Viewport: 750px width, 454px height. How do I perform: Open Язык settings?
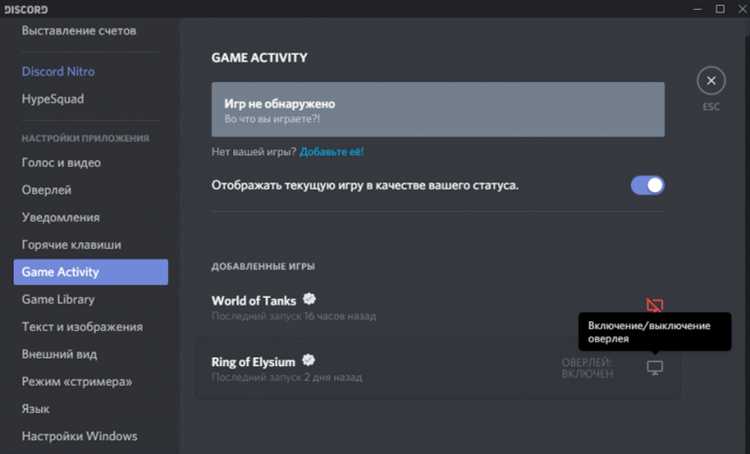(x=35, y=409)
